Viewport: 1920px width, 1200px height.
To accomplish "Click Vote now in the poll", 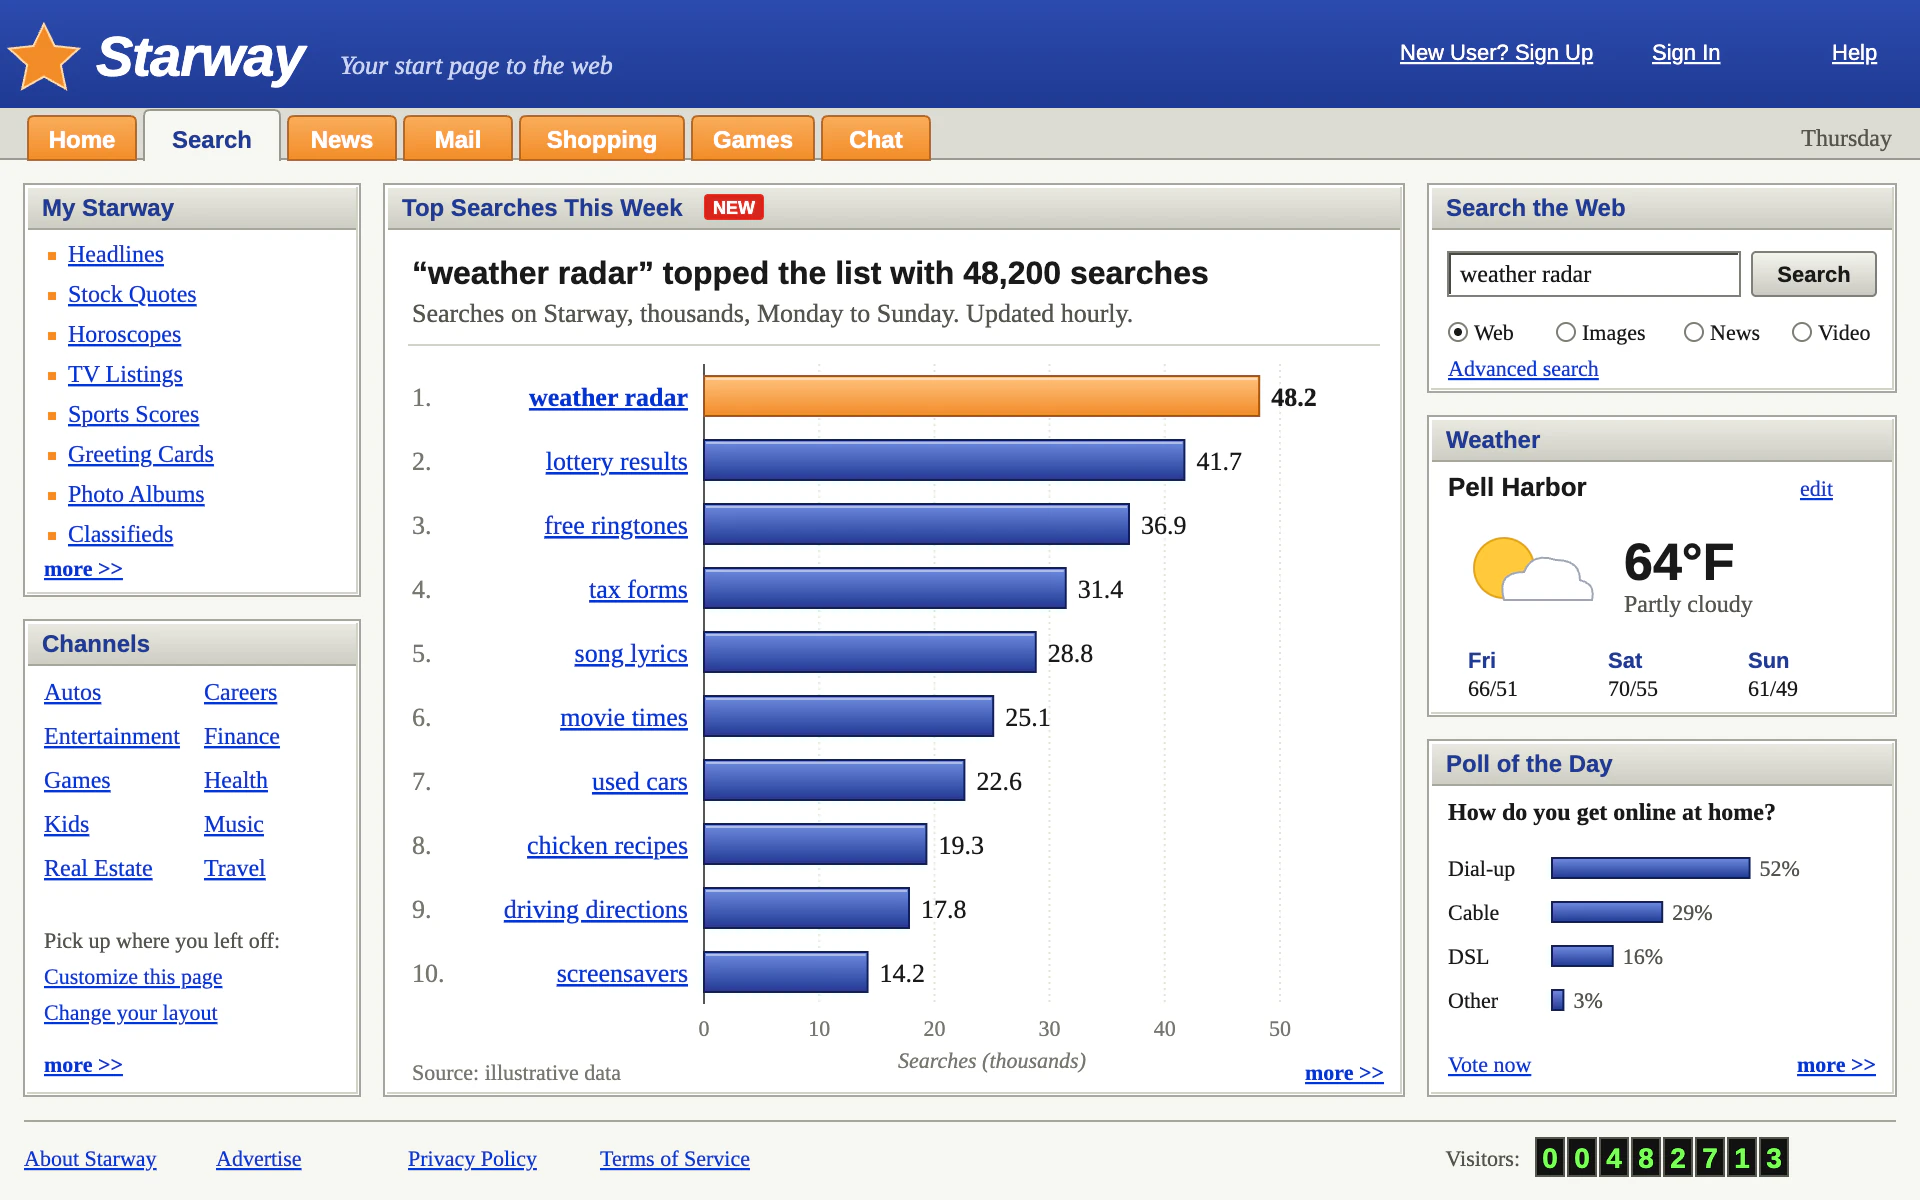I will pyautogui.click(x=1489, y=1065).
